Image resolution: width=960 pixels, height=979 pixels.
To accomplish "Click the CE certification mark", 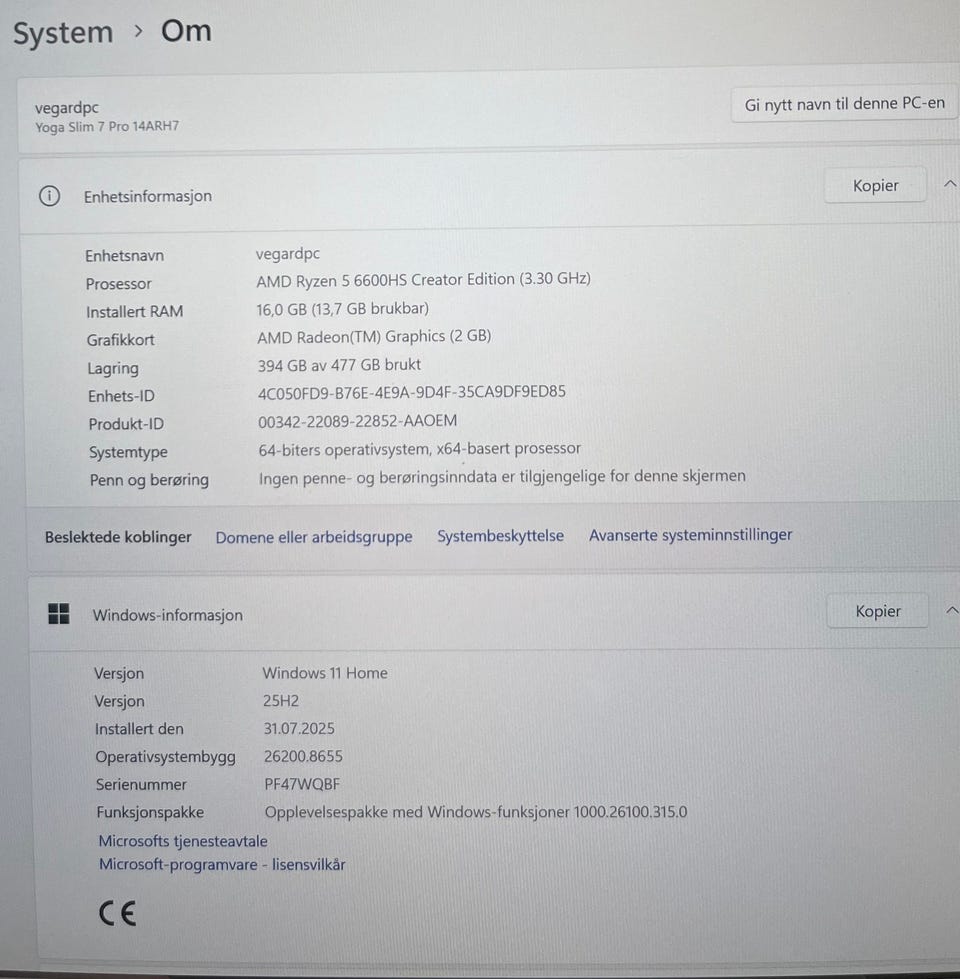I will [x=117, y=914].
